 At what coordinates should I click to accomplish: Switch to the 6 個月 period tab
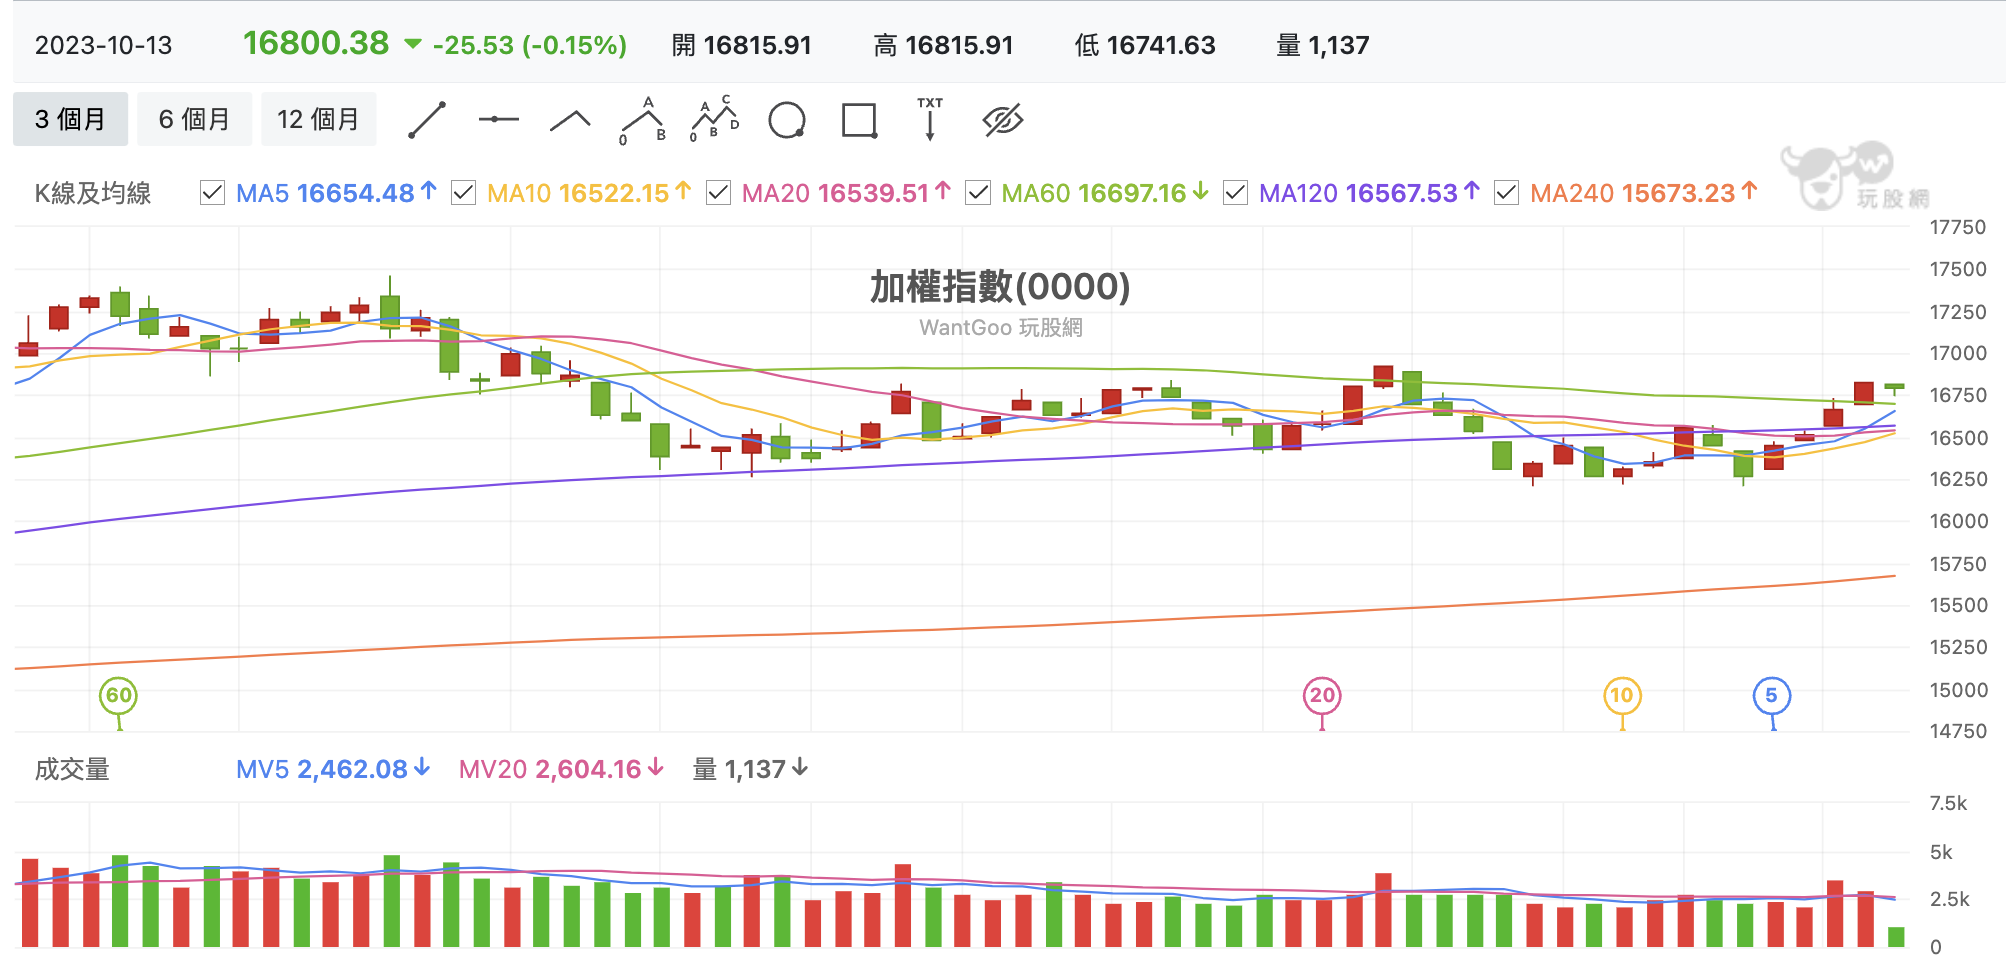[194, 119]
